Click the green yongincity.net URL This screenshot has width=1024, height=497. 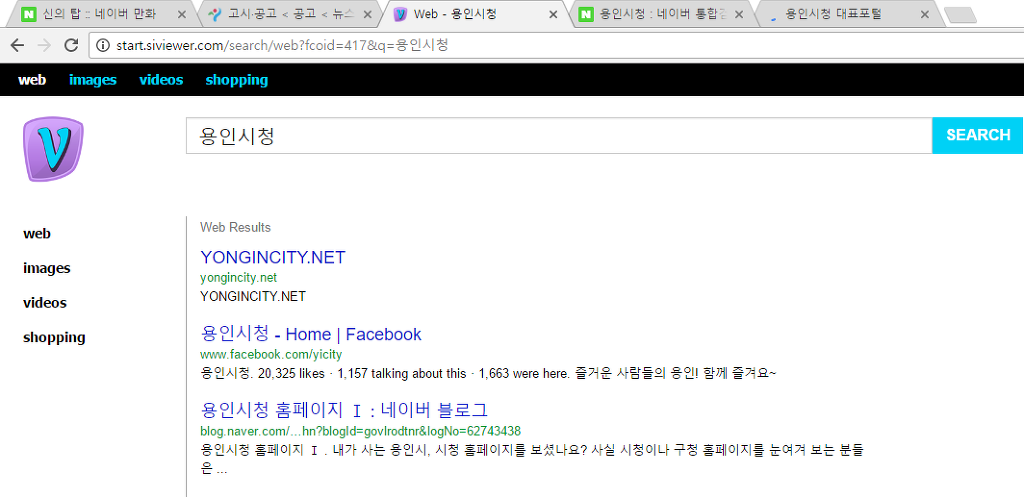coord(238,278)
